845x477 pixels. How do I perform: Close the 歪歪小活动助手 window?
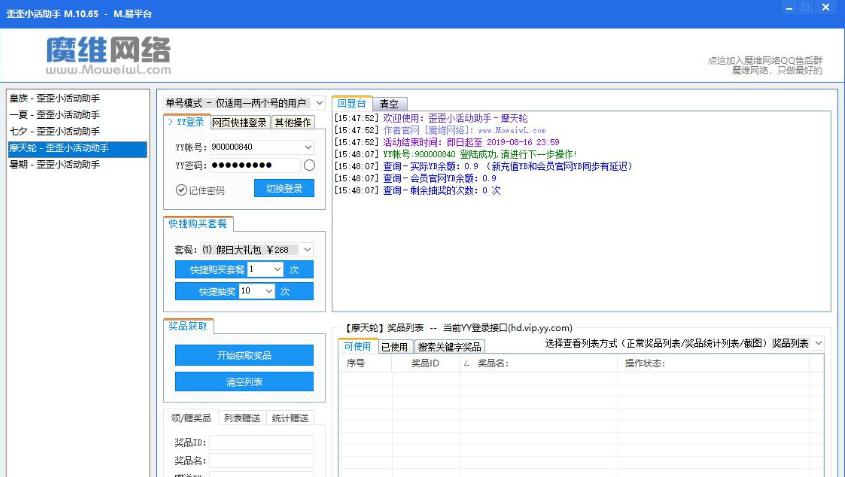point(825,8)
